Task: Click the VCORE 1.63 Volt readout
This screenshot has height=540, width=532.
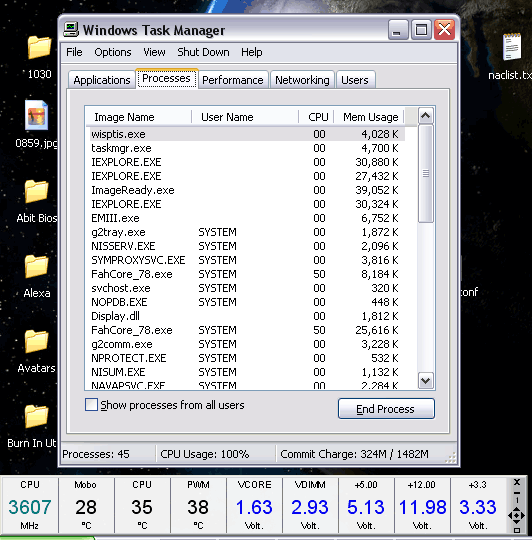Action: tap(254, 505)
